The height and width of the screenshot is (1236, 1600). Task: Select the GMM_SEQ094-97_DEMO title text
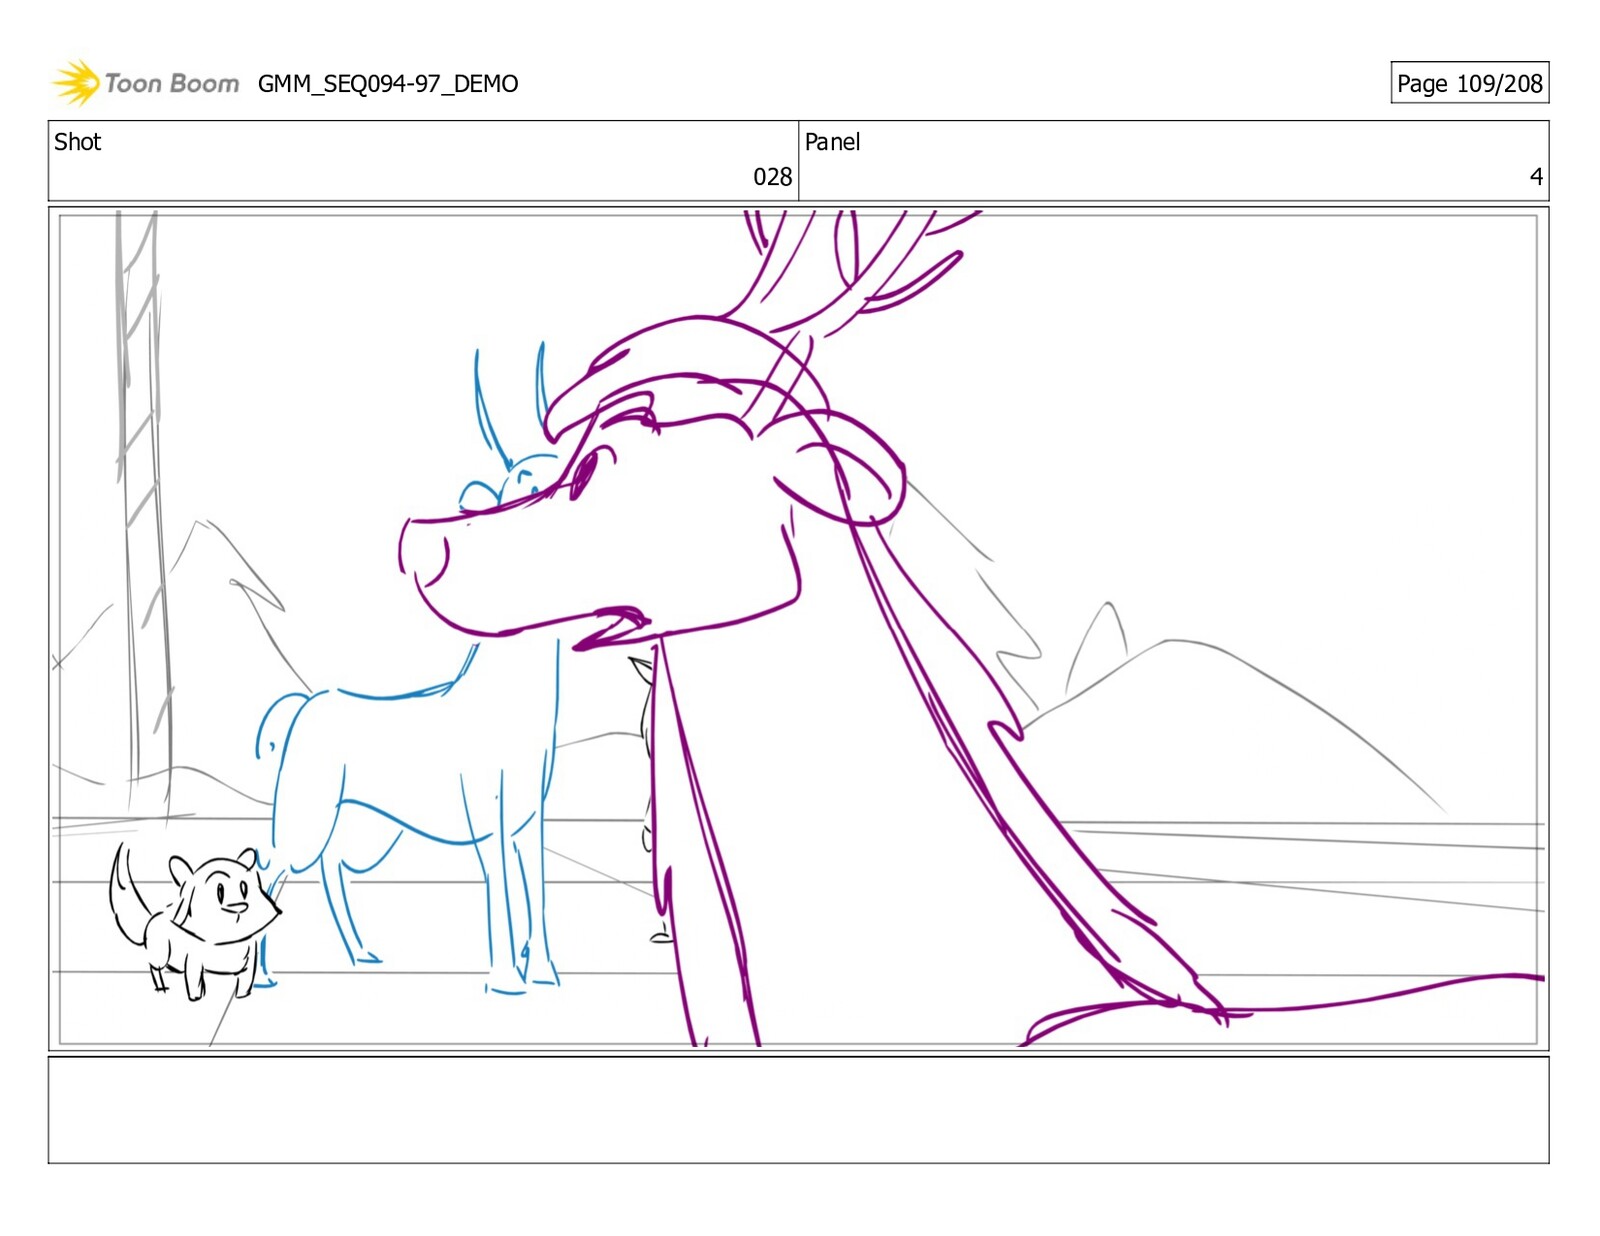tap(388, 84)
